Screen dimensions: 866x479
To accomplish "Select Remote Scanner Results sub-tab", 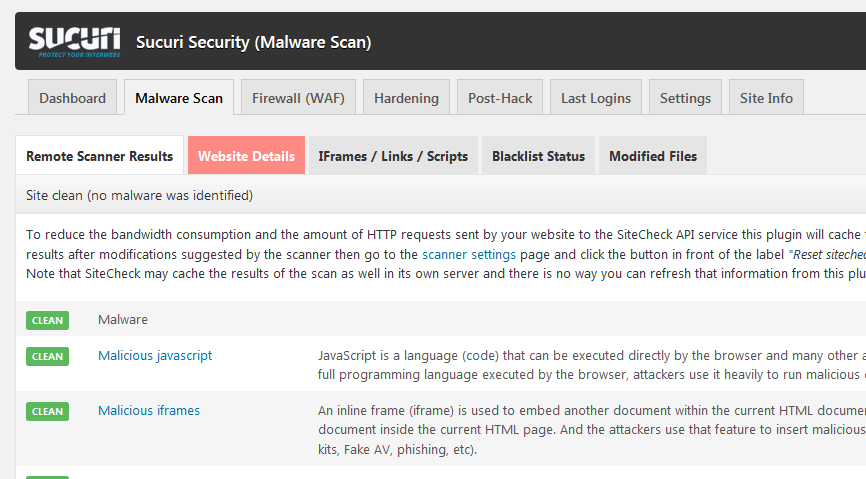I will pos(99,156).
